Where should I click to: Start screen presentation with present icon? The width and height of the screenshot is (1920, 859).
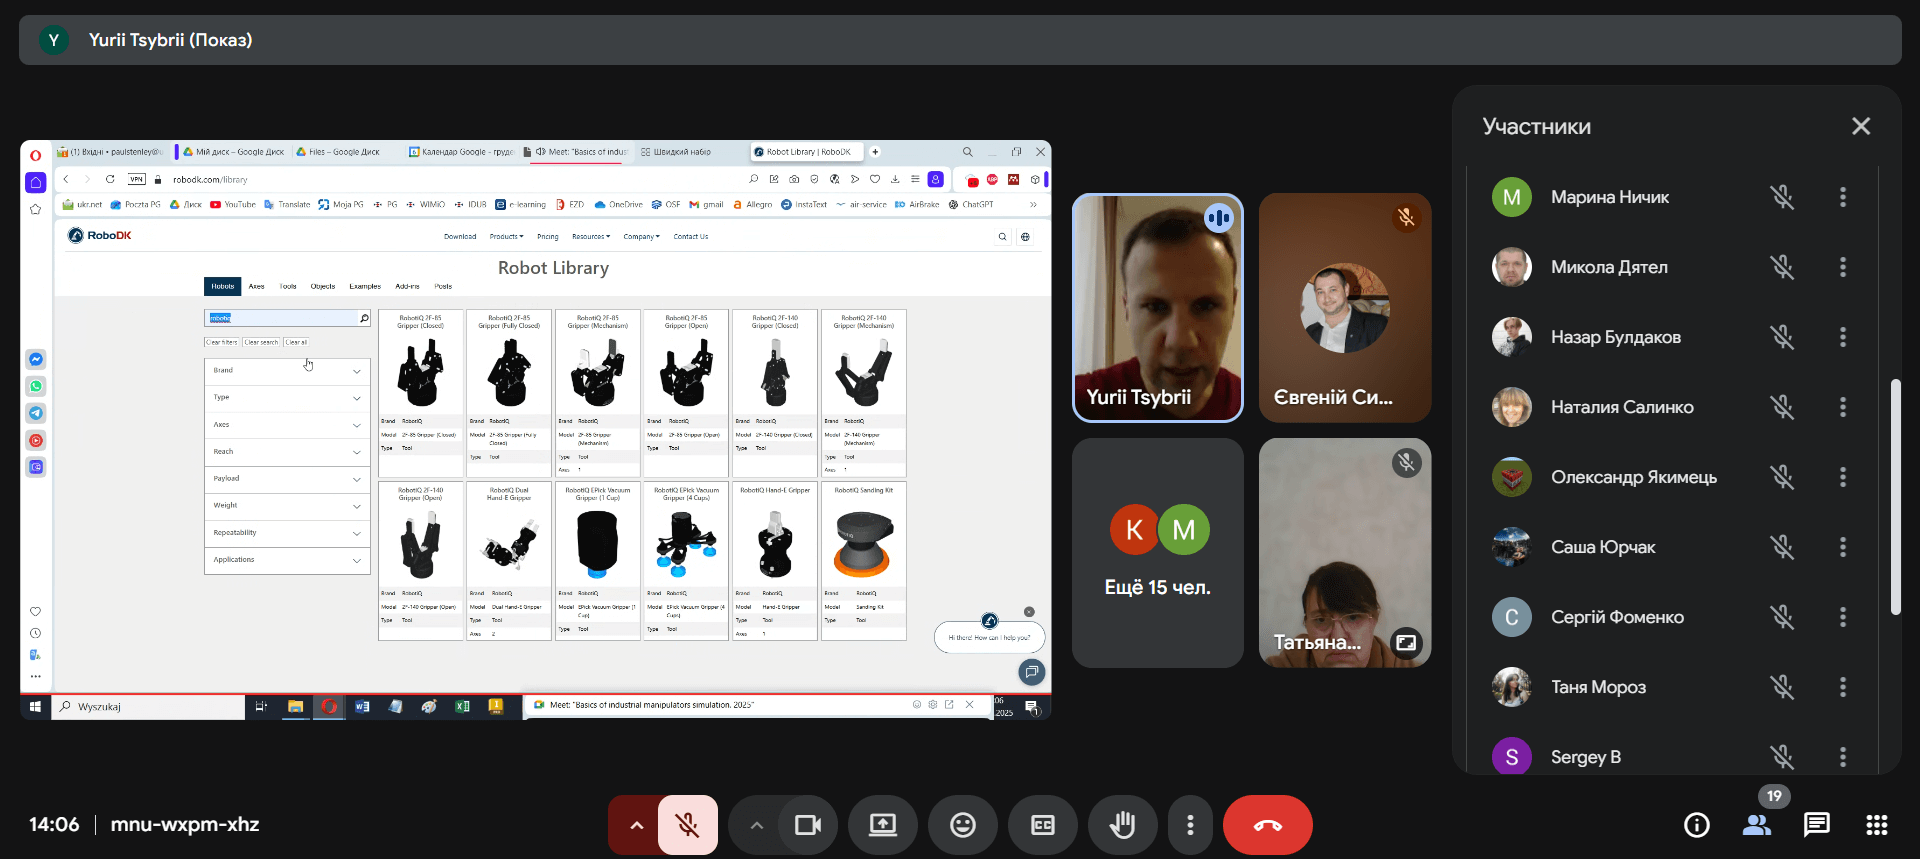(x=882, y=825)
